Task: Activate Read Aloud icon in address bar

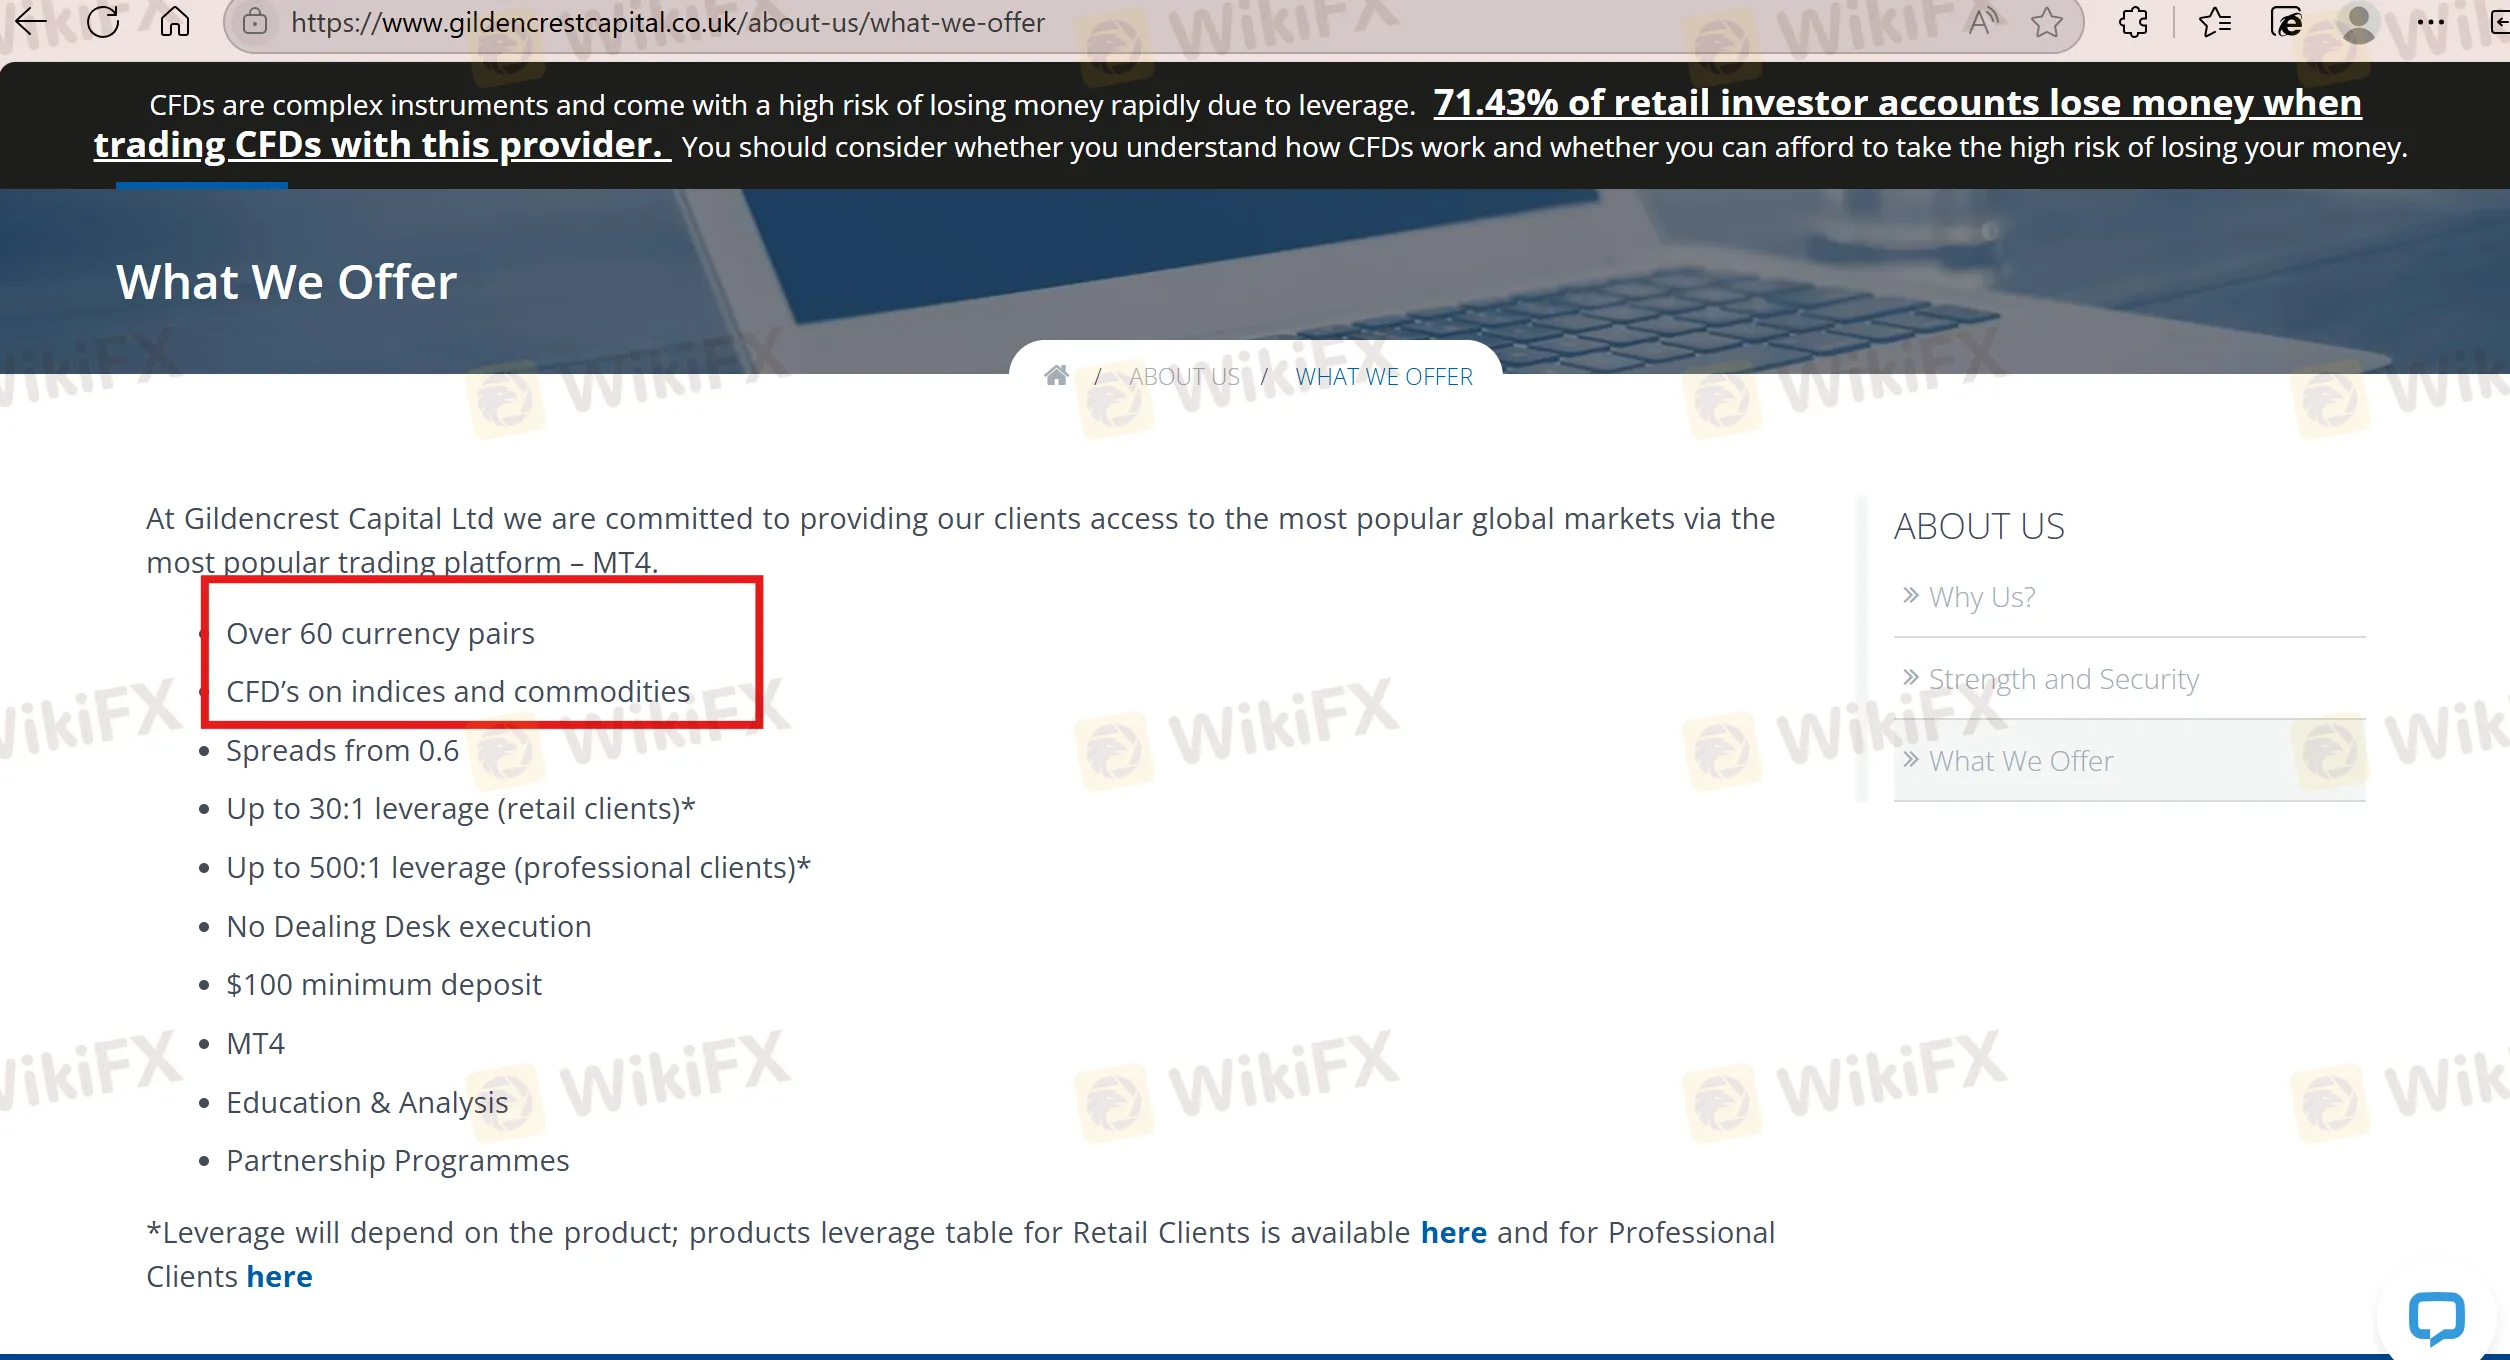Action: pyautogui.click(x=1983, y=22)
